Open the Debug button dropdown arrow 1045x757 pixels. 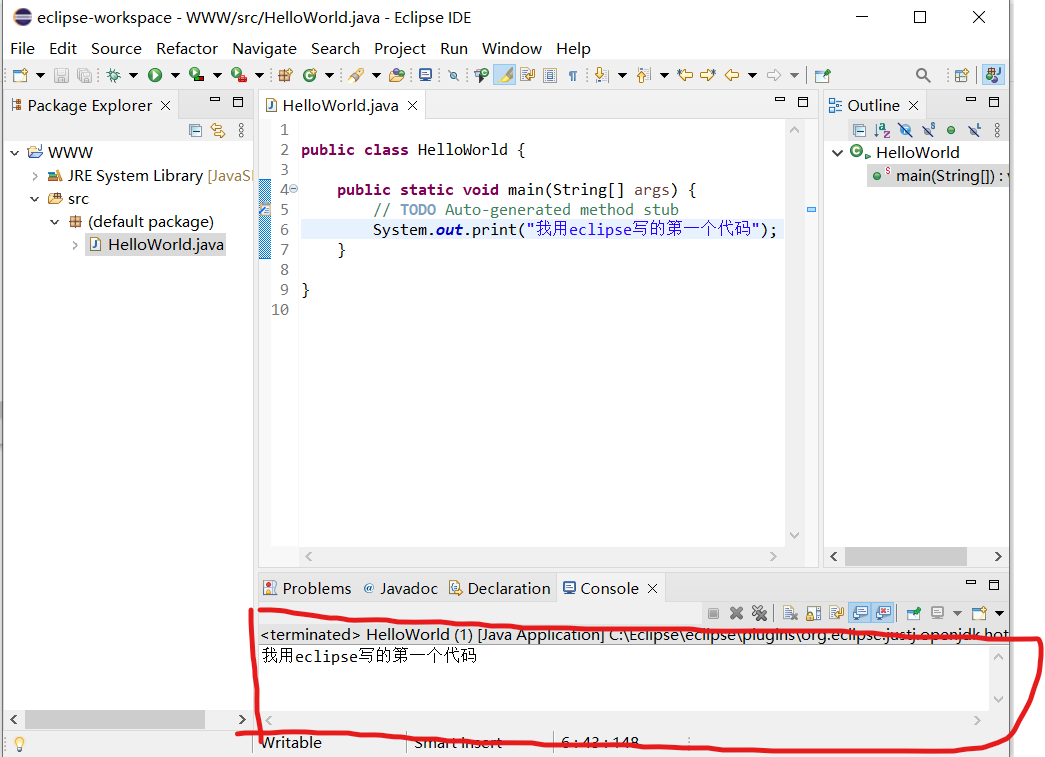(133, 75)
